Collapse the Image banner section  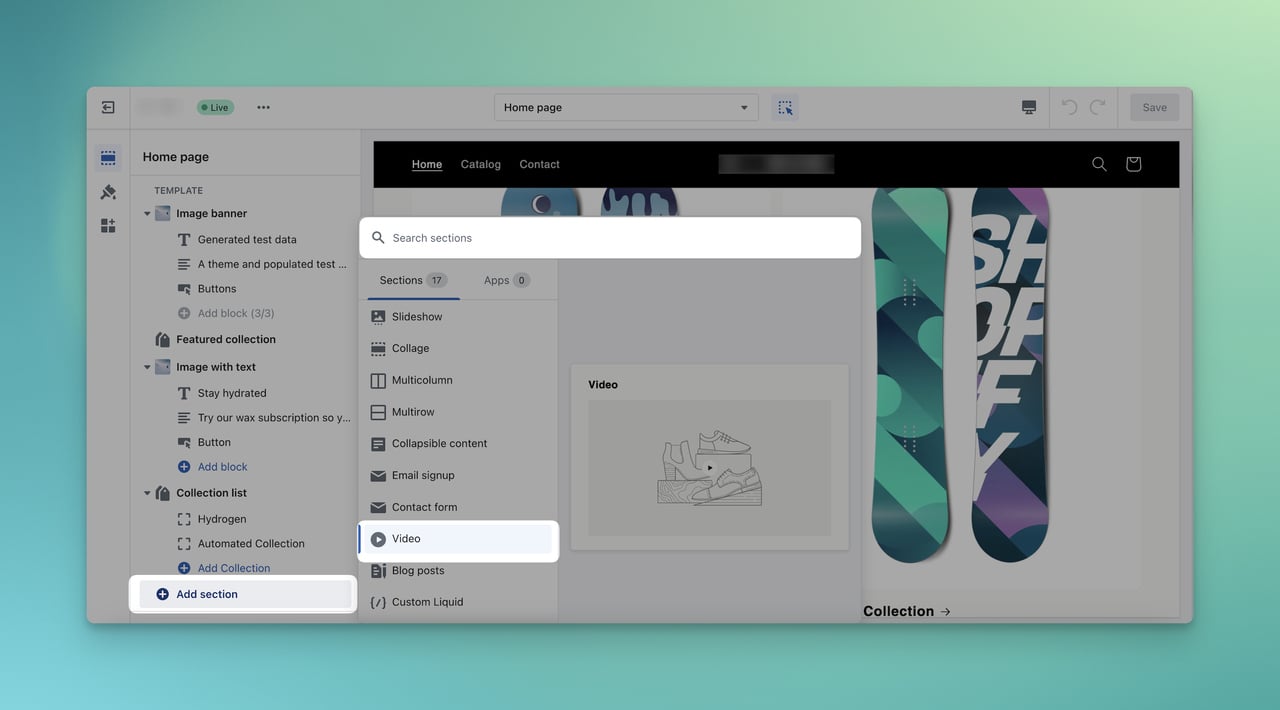point(147,214)
